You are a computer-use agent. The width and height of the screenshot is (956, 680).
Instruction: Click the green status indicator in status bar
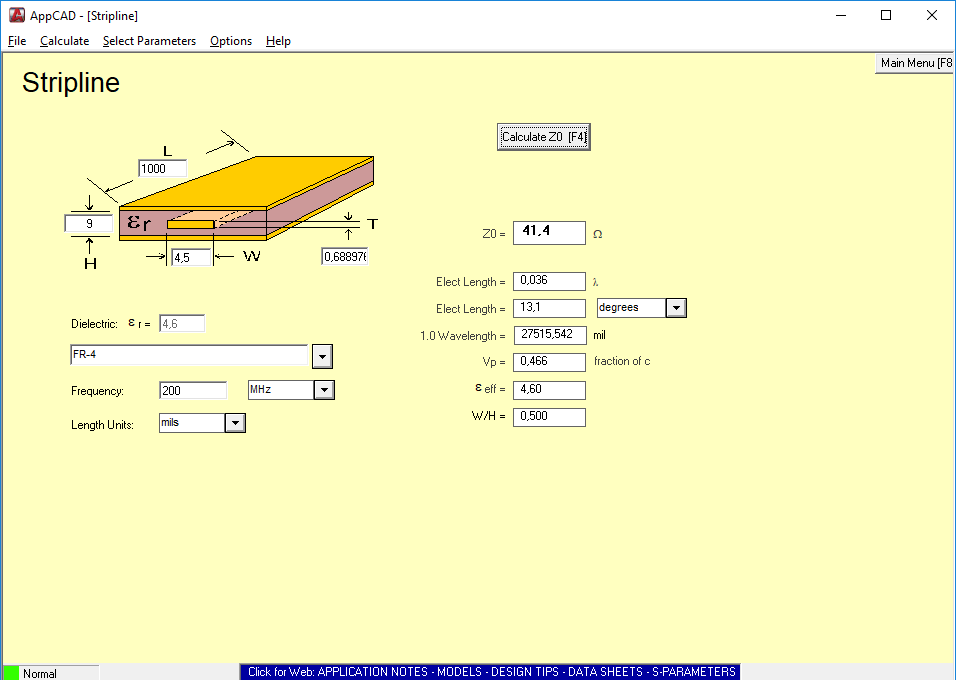click(x=12, y=673)
